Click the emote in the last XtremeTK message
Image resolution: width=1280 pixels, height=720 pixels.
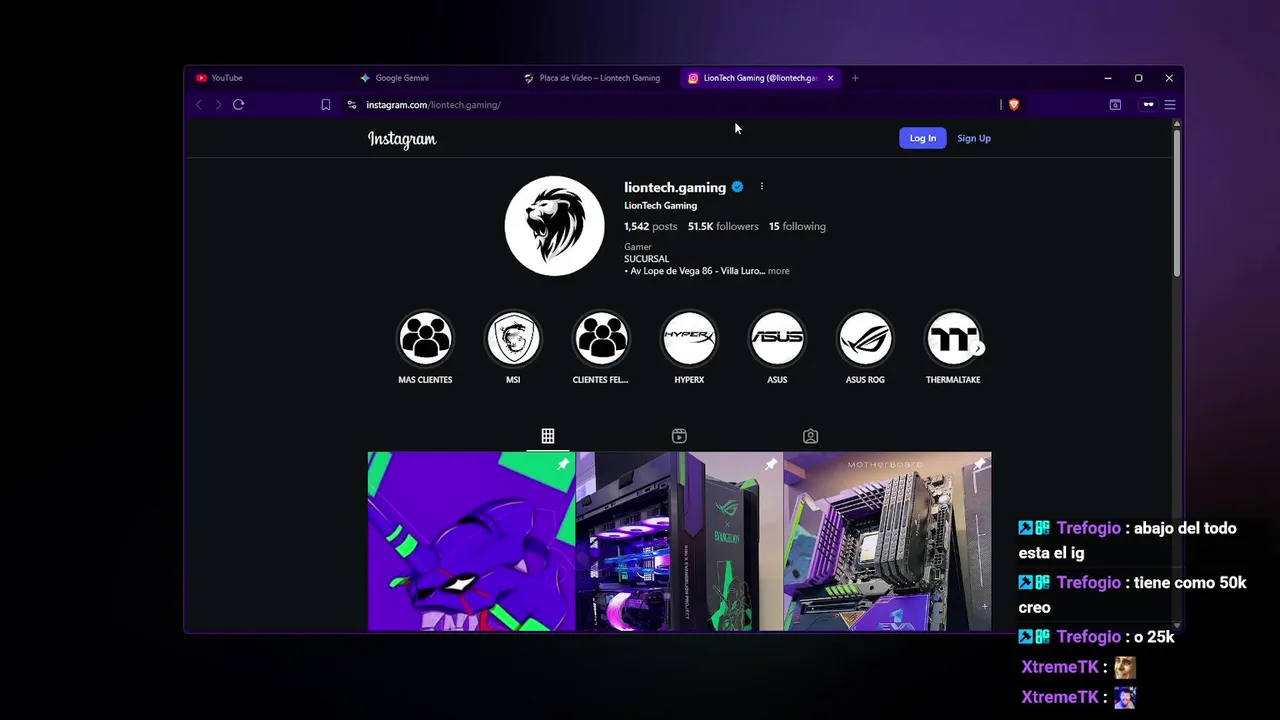pos(1125,697)
